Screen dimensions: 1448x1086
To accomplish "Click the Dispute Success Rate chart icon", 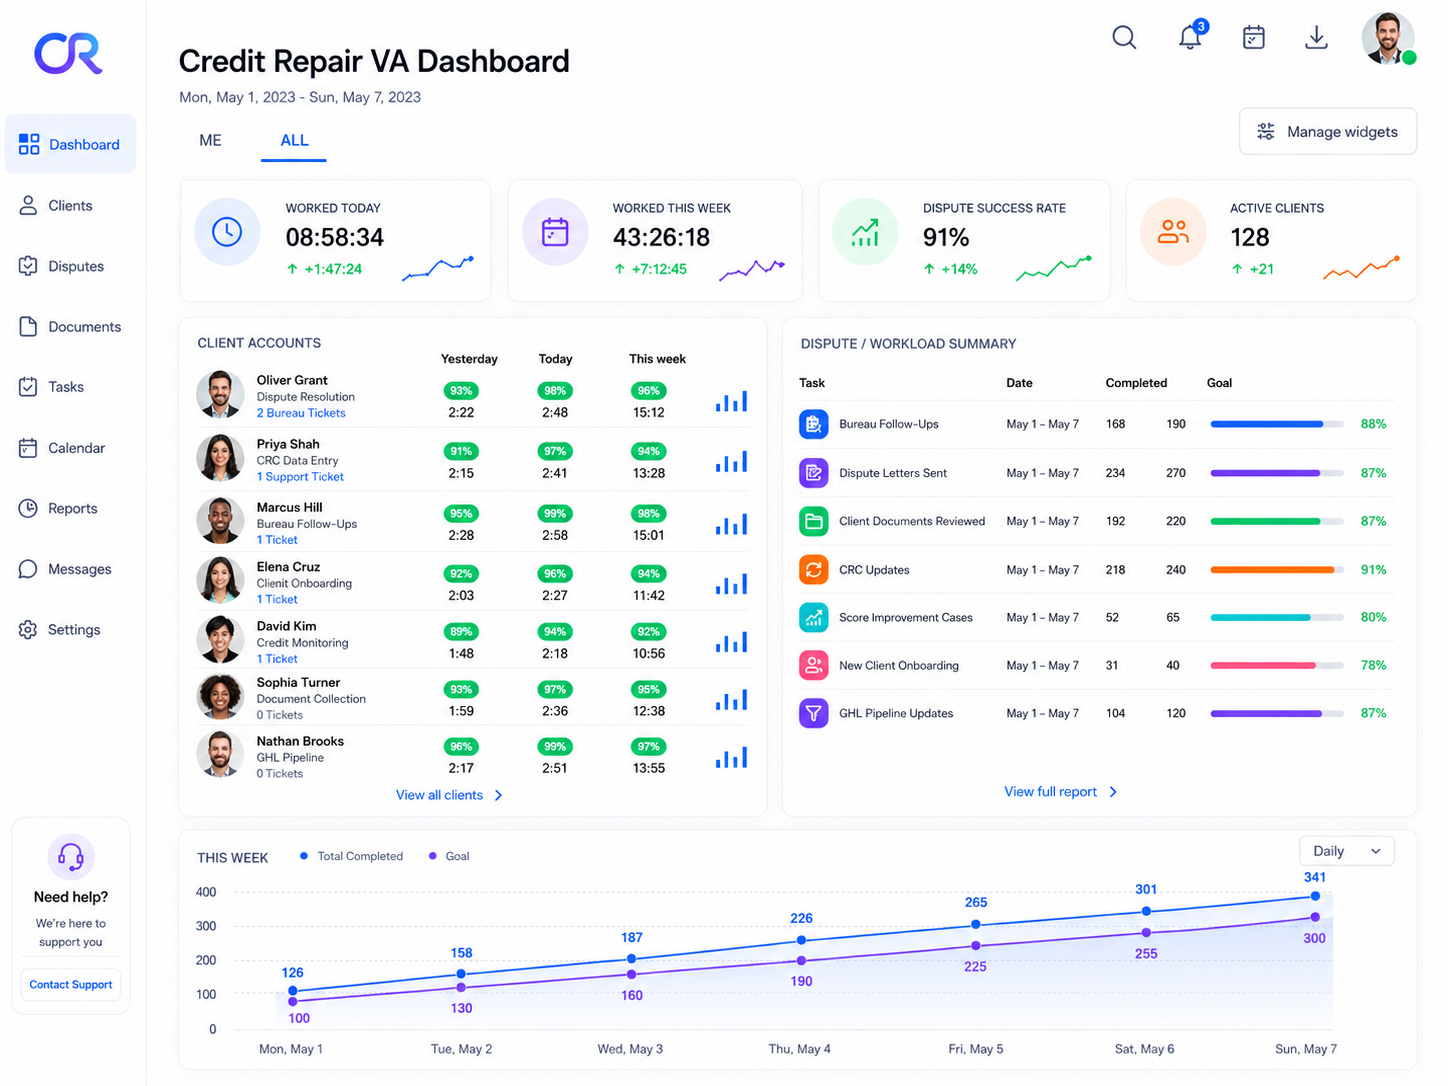I will coord(865,232).
